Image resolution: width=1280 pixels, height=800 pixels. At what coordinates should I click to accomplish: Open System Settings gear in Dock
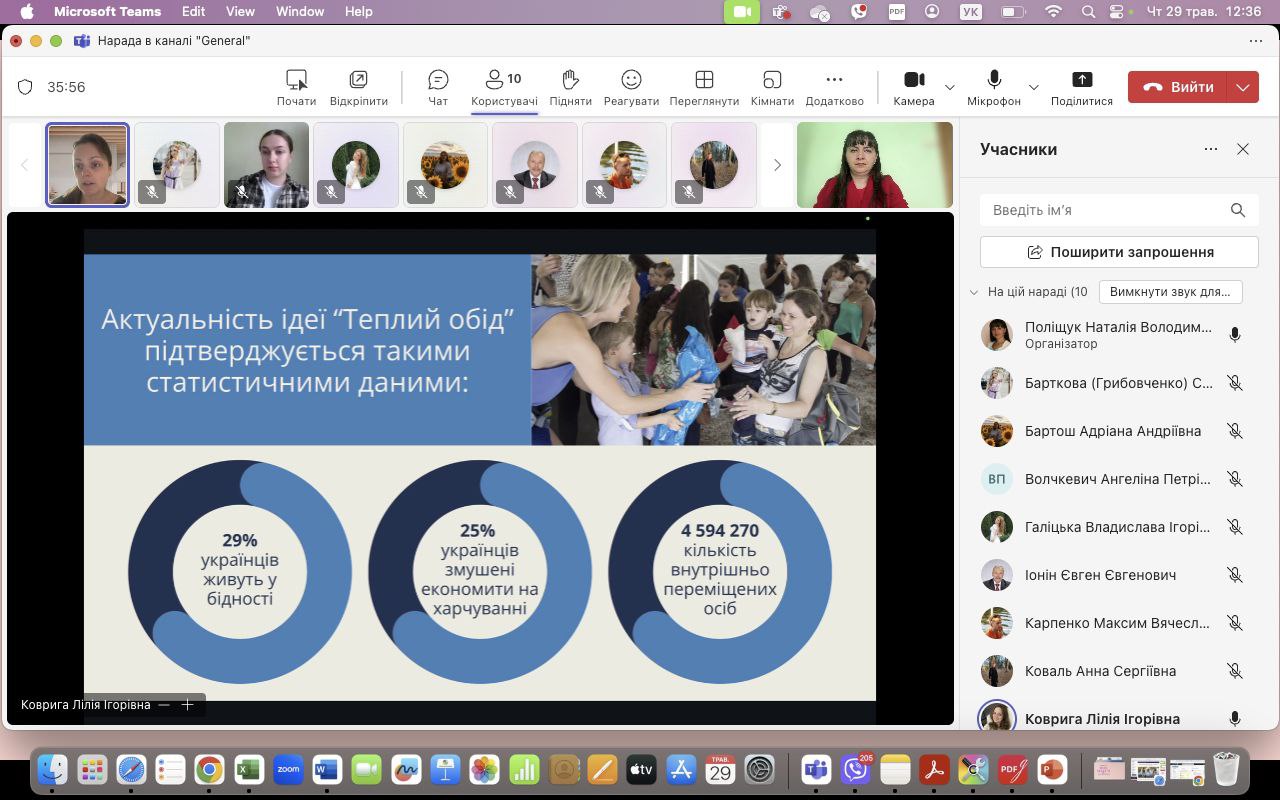tap(760, 769)
